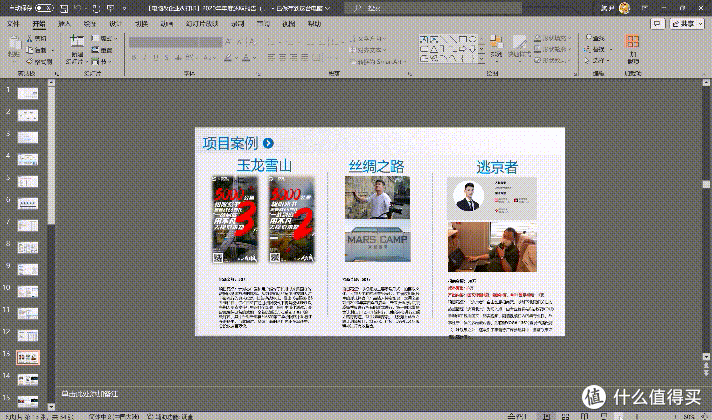
Task: Click the Select button in Editing group
Action: 597,60
